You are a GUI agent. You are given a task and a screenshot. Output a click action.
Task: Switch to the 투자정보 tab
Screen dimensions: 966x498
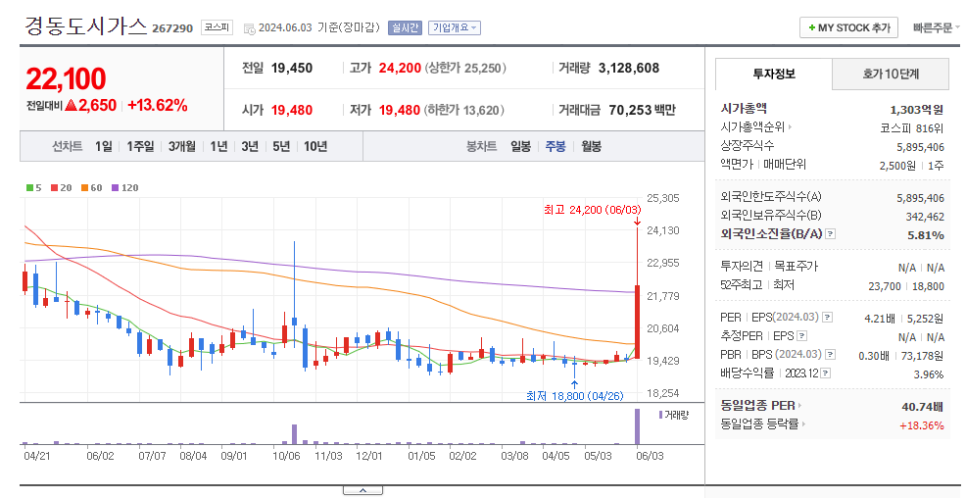click(x=774, y=74)
